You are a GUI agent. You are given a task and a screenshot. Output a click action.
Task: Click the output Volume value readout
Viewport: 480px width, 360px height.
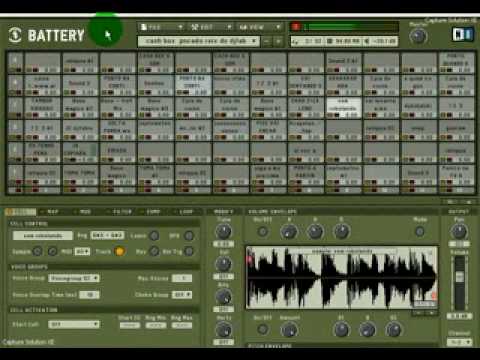[459, 316]
